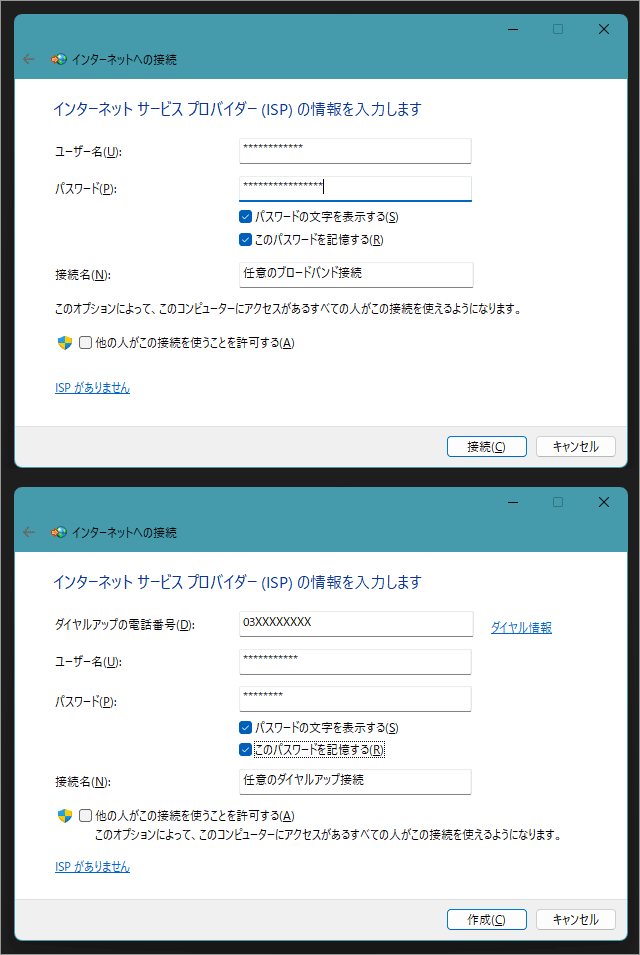Enable 他の人がこの接続を使うことを許可する in the dial-up dialog
The height and width of the screenshot is (955, 640).
pos(85,815)
